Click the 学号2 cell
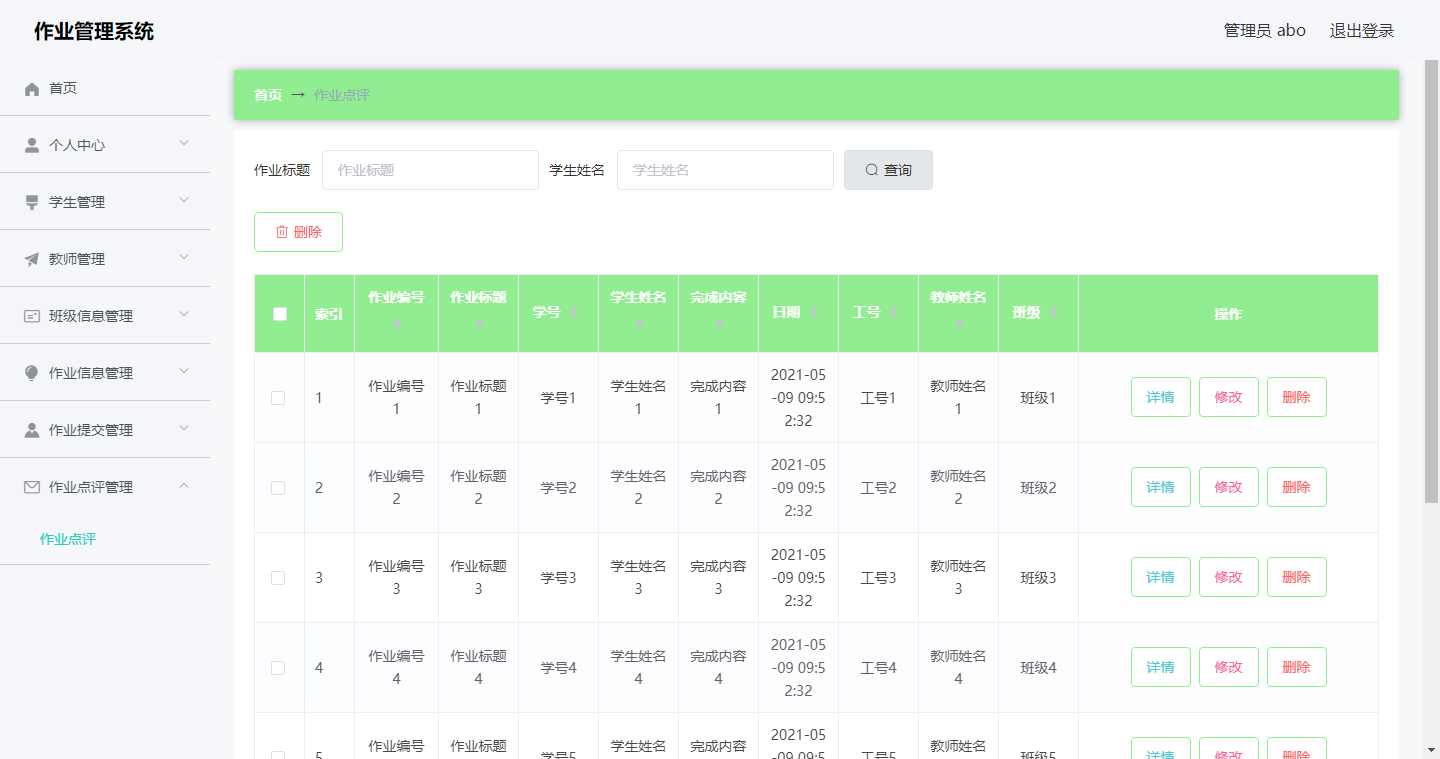This screenshot has height=759, width=1440. coord(558,488)
